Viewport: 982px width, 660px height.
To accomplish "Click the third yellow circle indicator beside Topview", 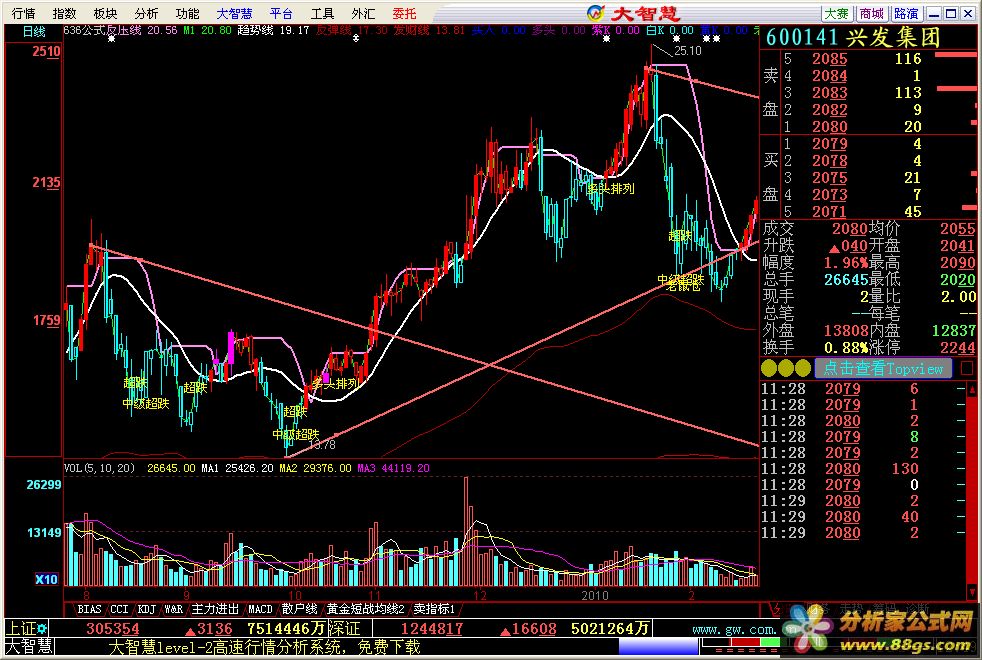I will click(803, 368).
